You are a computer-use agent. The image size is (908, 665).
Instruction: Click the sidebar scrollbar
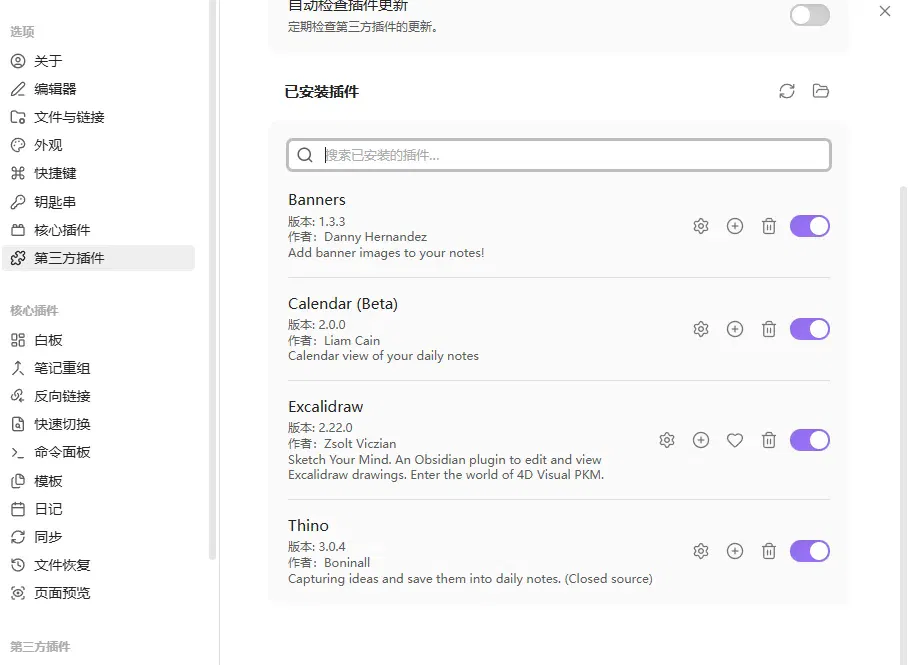(x=212, y=279)
